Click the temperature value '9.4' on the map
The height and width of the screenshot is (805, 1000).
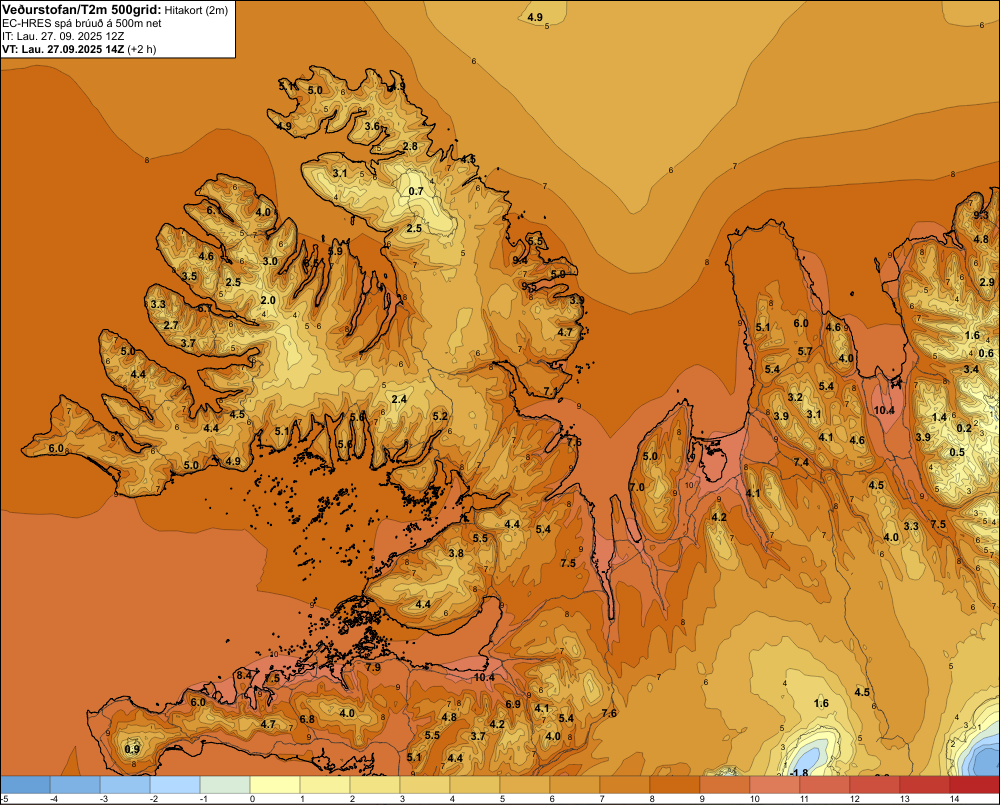(x=520, y=260)
